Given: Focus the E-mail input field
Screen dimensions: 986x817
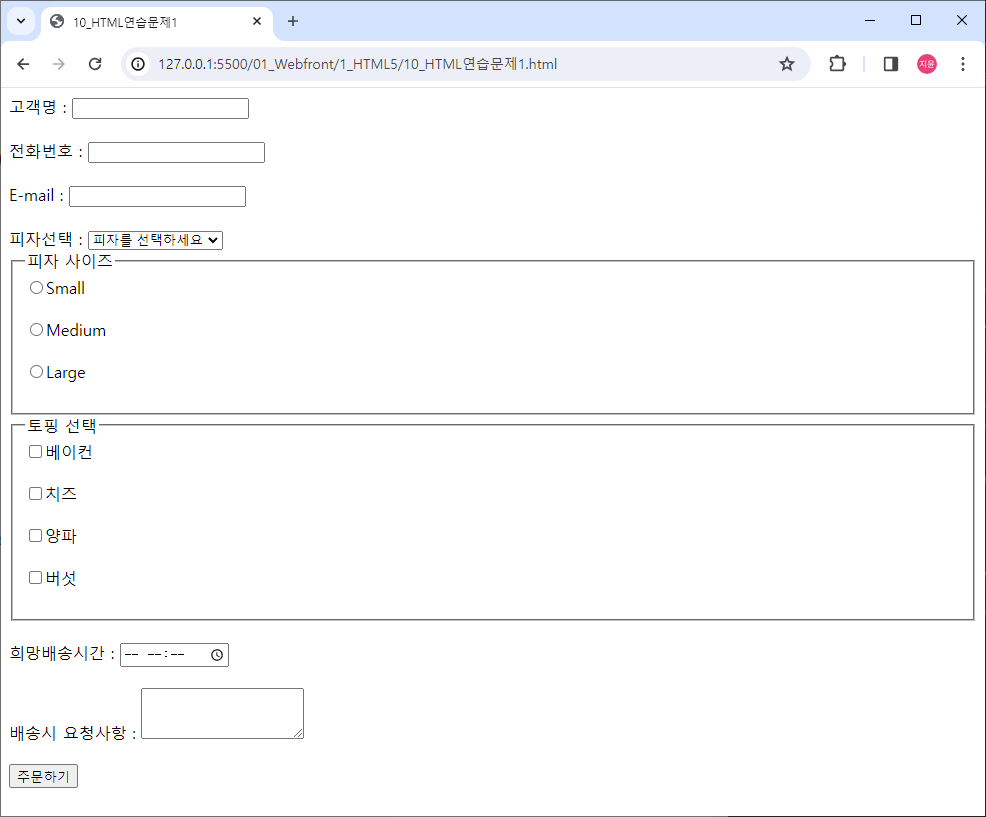Looking at the screenshot, I should (157, 196).
